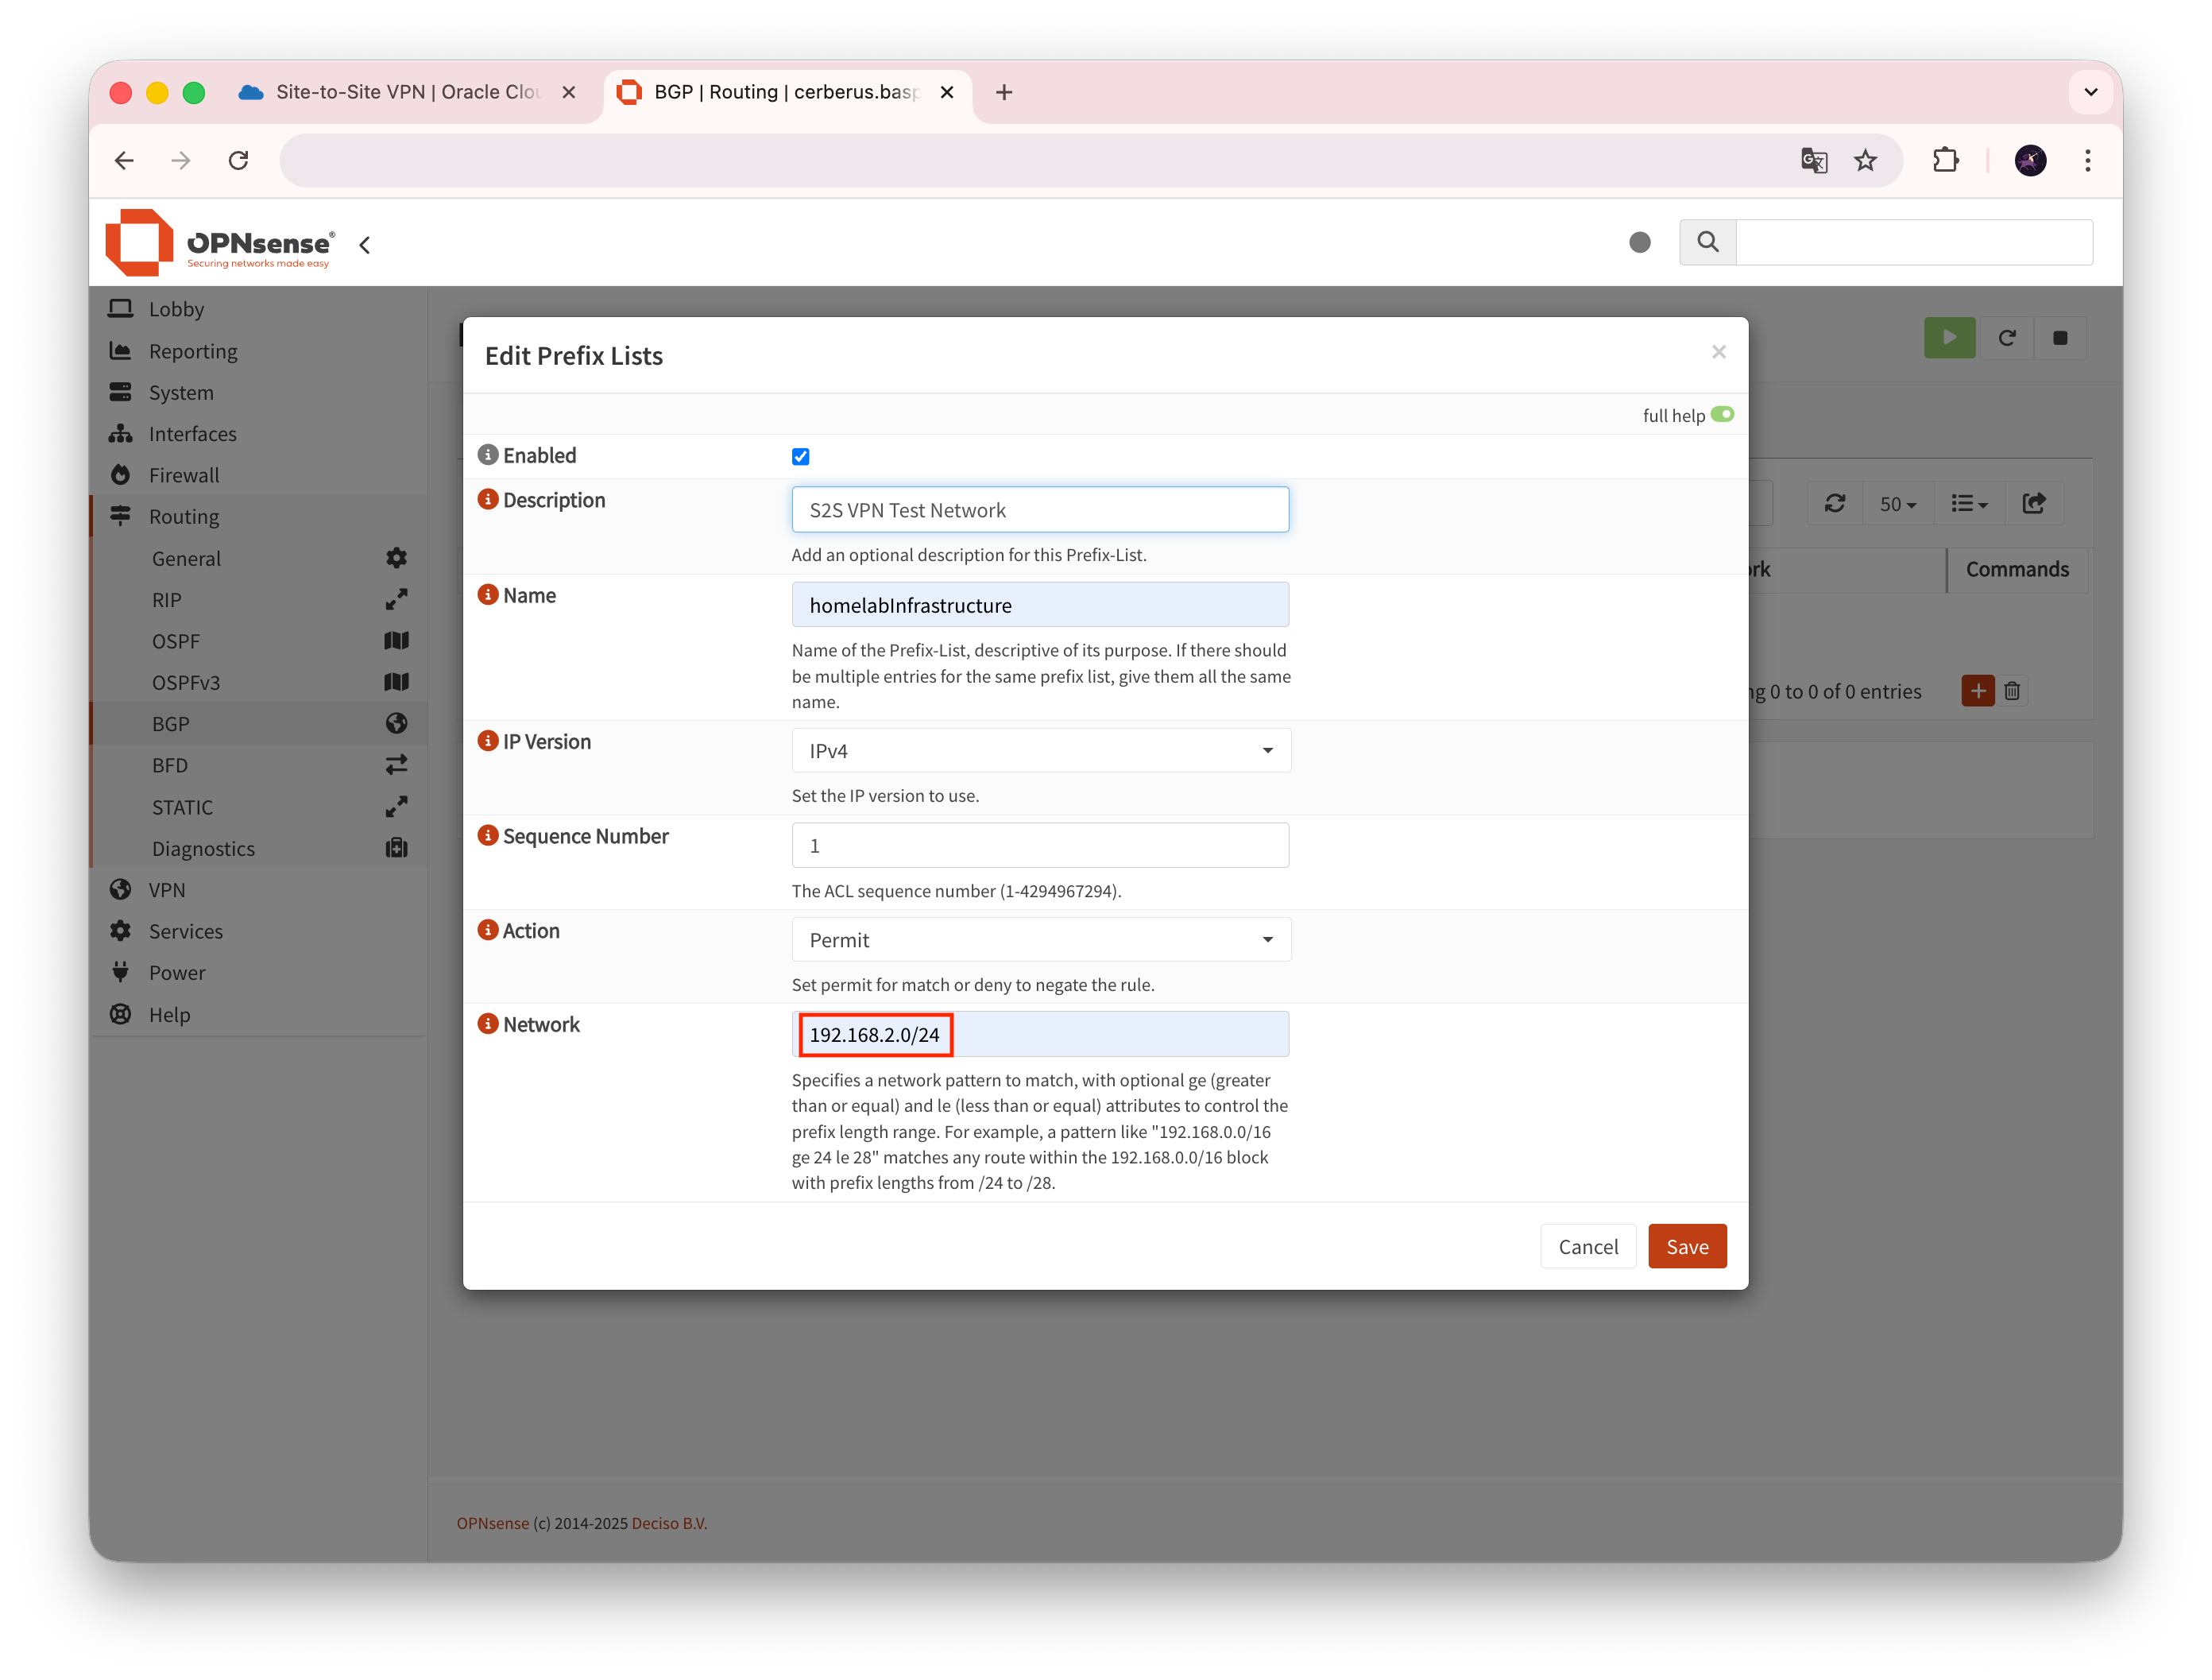Open a new browser tab
This screenshot has height=1680, width=2212.
pos(1004,92)
